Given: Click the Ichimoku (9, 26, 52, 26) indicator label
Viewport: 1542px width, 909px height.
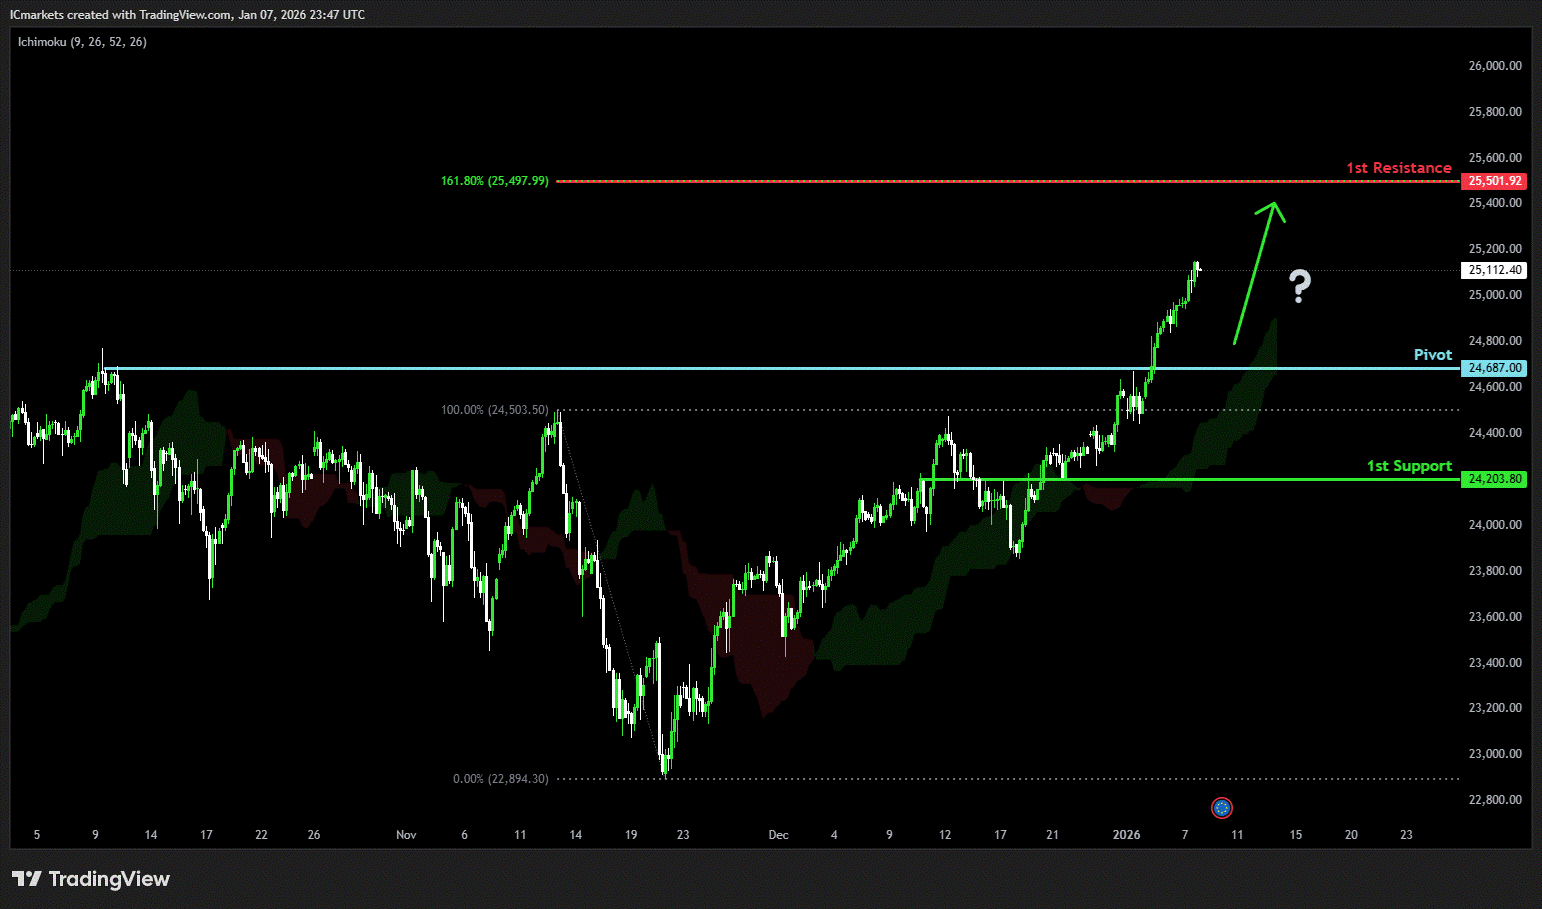Looking at the screenshot, I should (82, 42).
